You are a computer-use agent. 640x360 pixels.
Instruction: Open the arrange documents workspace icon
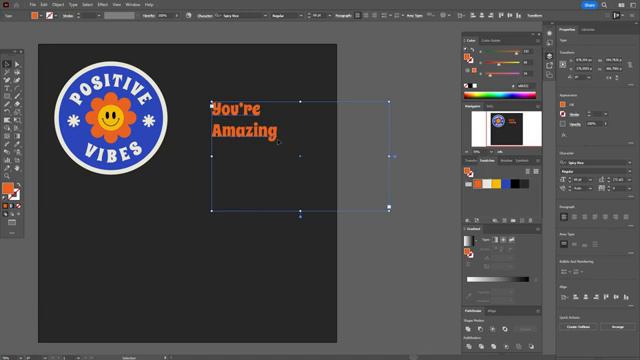coord(621,5)
